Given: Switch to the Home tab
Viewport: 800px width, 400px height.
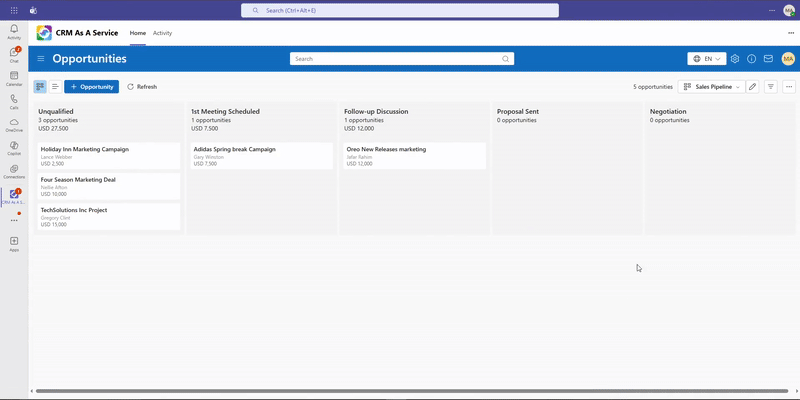Looking at the screenshot, I should tap(138, 33).
